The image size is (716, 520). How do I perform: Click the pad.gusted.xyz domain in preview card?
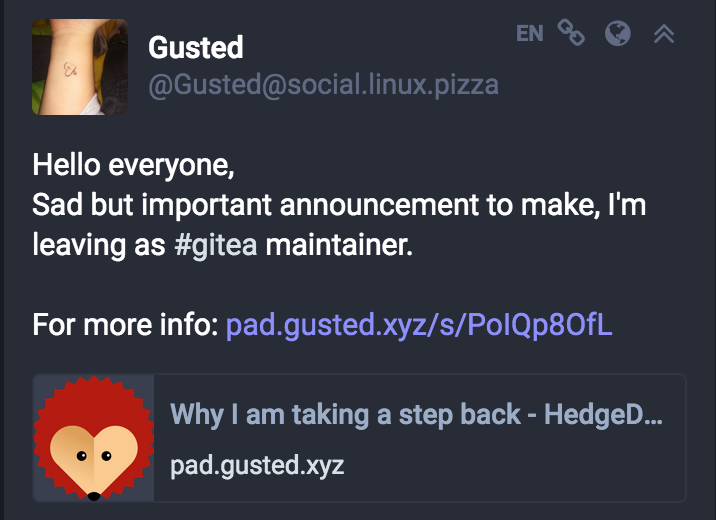tap(257, 466)
